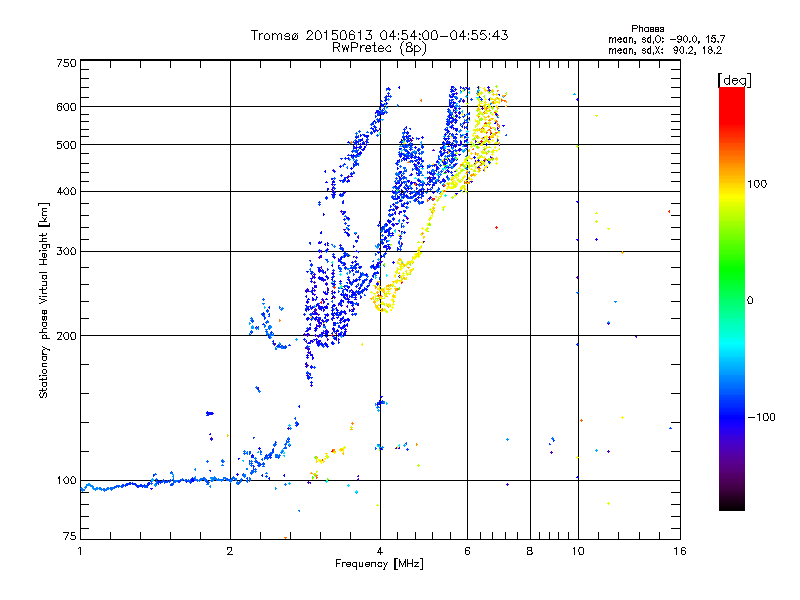Viewport: 800px width, 600px height.
Task: Click the 100 km height tick label
Action: tap(66, 480)
